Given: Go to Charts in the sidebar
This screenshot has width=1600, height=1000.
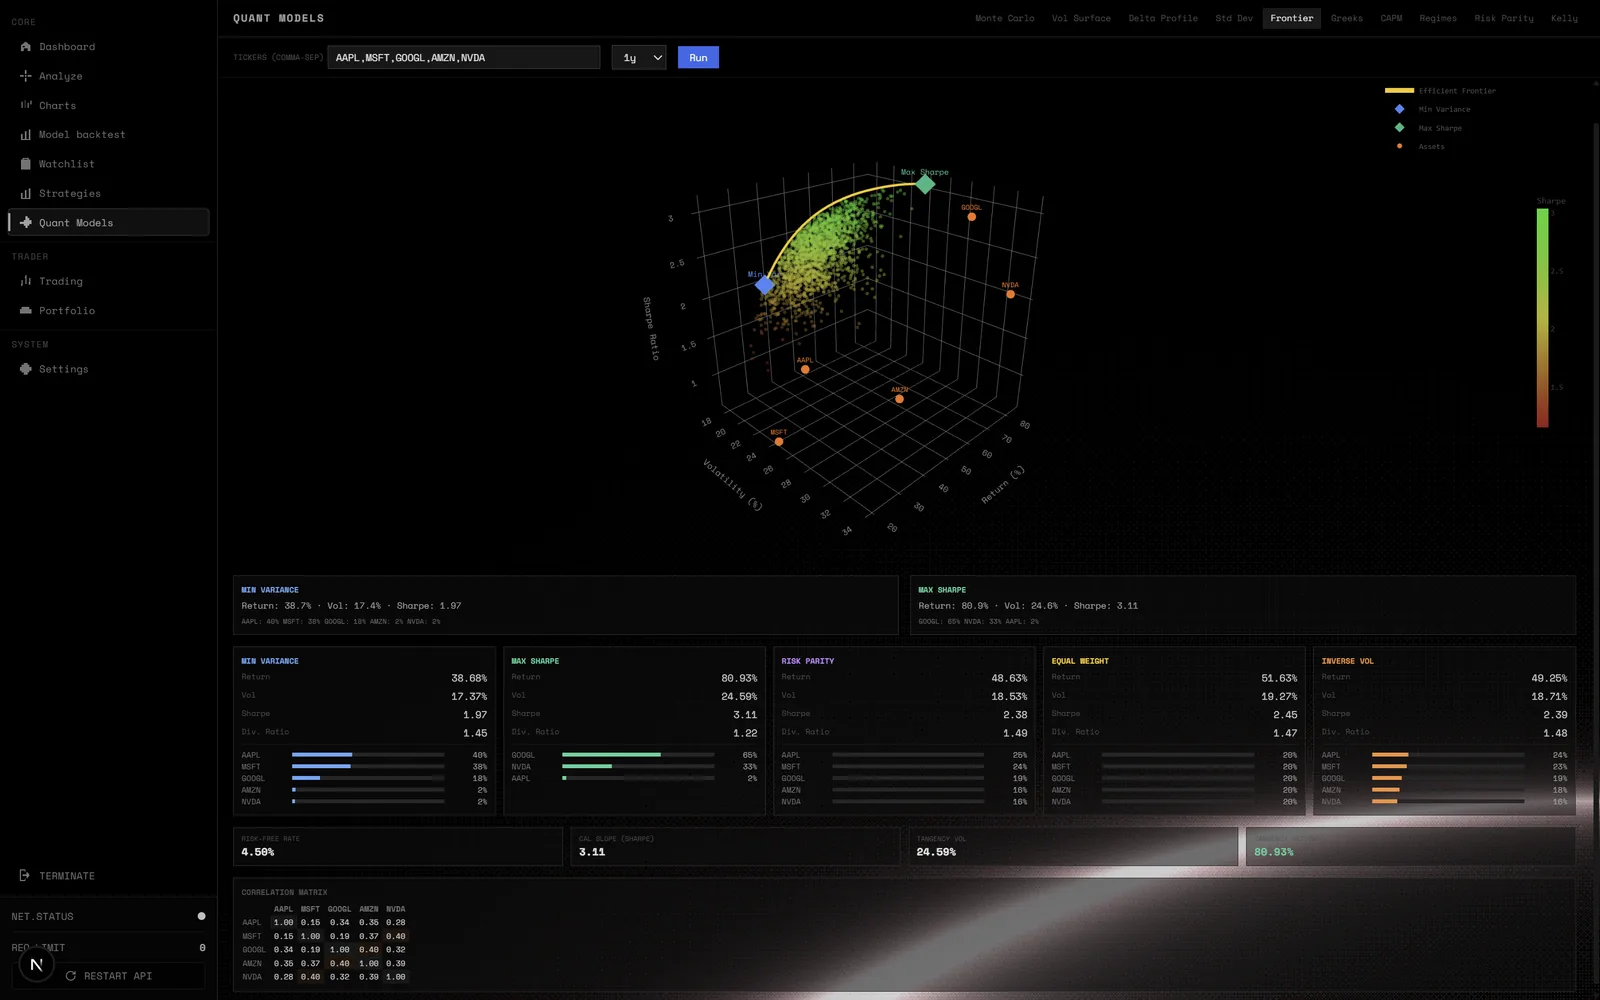Looking at the screenshot, I should (108, 105).
